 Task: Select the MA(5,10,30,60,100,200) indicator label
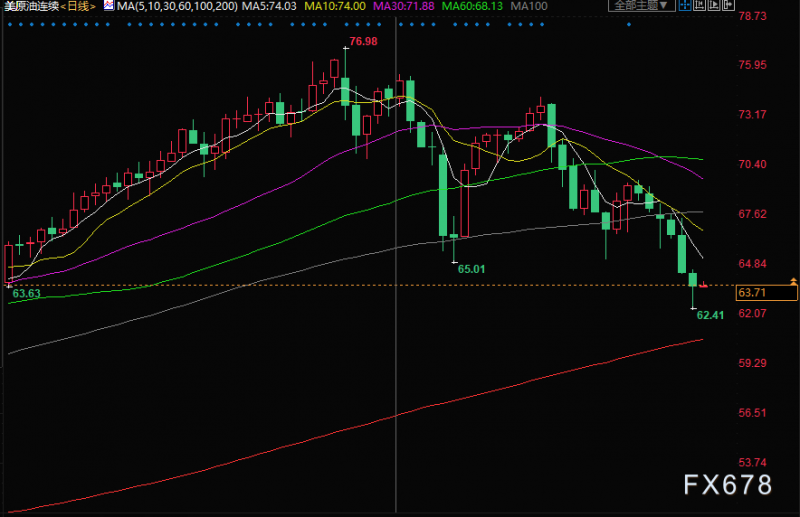coord(177,6)
